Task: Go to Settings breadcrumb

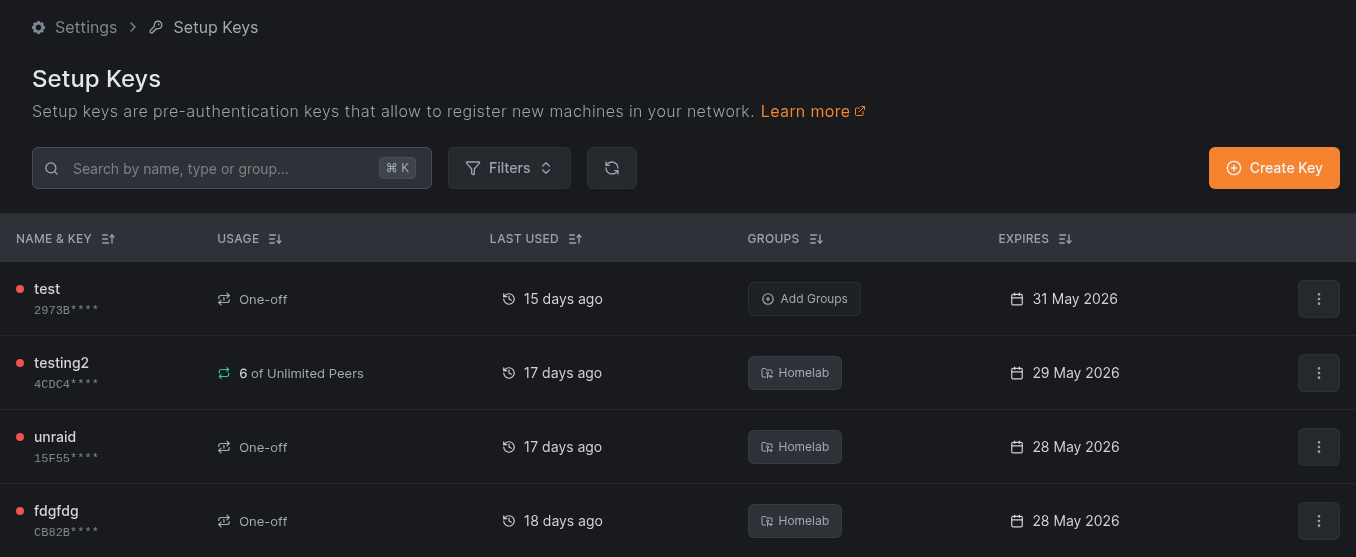Action: (x=75, y=27)
